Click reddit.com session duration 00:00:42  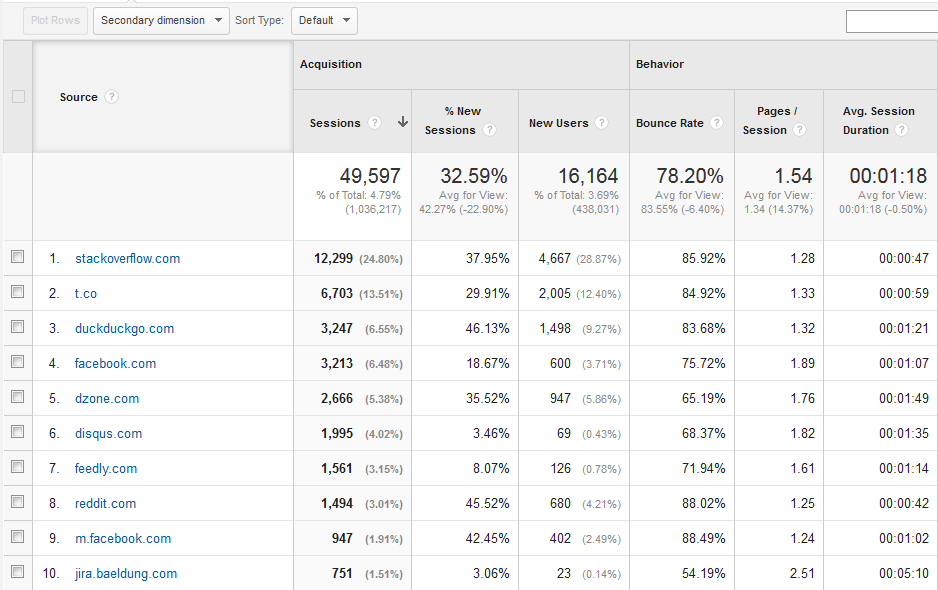904,503
